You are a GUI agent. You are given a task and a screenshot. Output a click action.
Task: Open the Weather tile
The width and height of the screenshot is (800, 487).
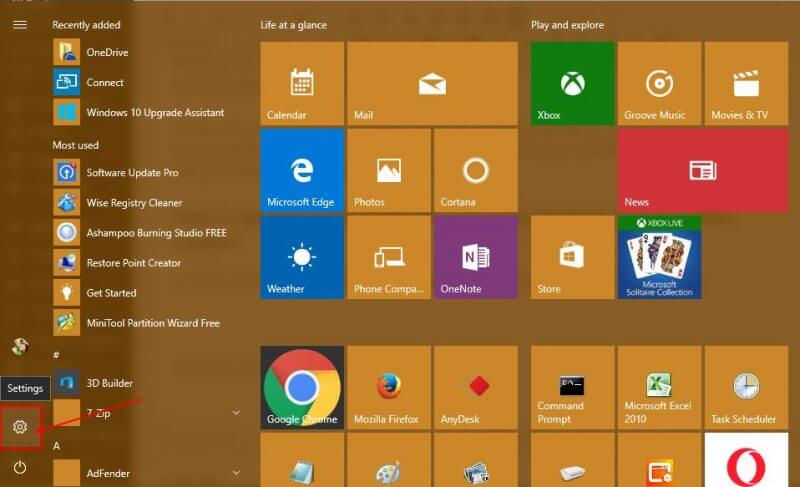[x=302, y=257]
